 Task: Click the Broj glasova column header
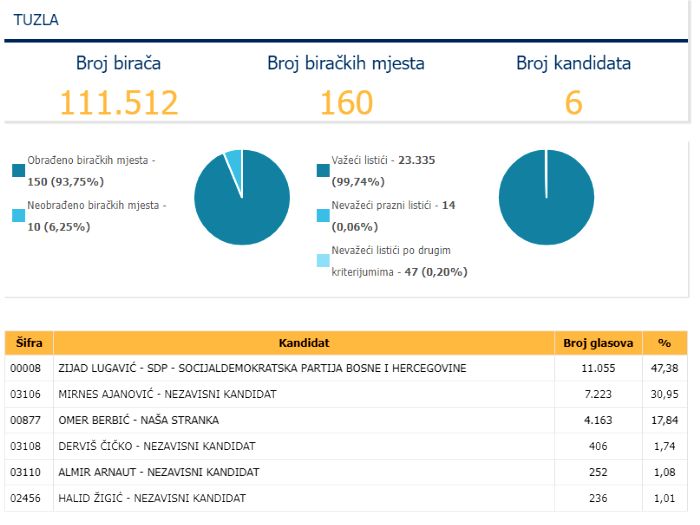coord(598,343)
